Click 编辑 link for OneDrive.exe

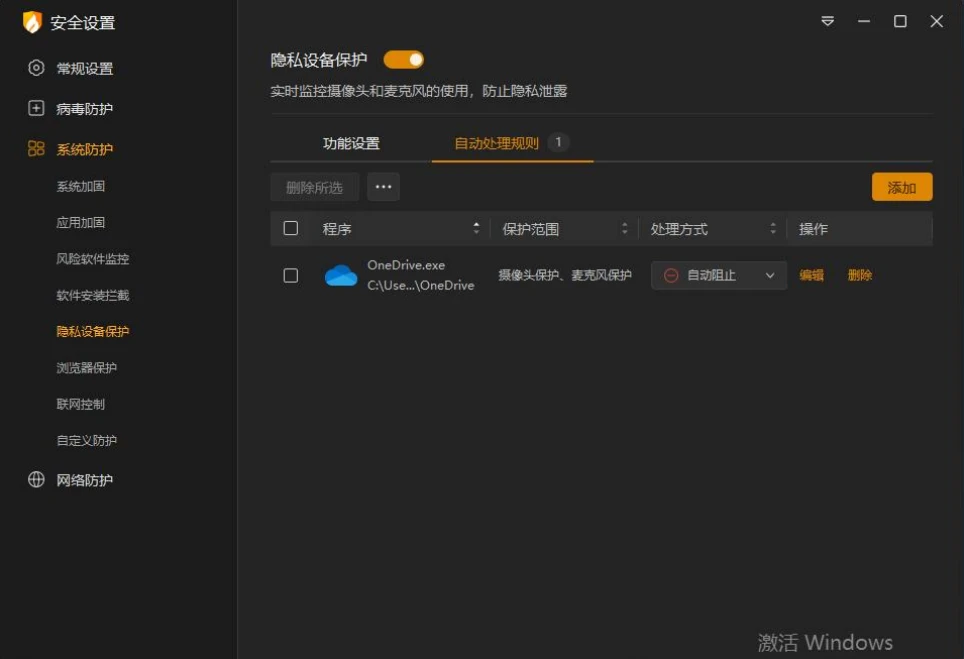pos(812,275)
